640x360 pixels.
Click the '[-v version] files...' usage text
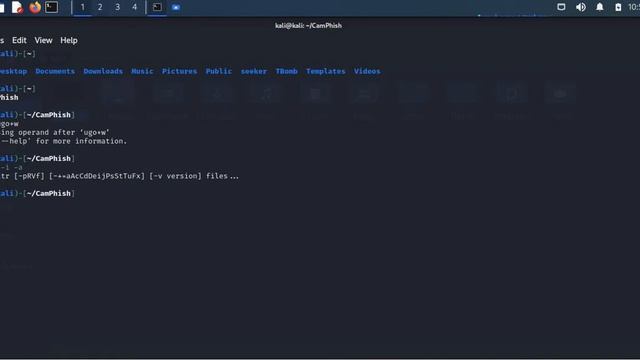[x=194, y=176]
